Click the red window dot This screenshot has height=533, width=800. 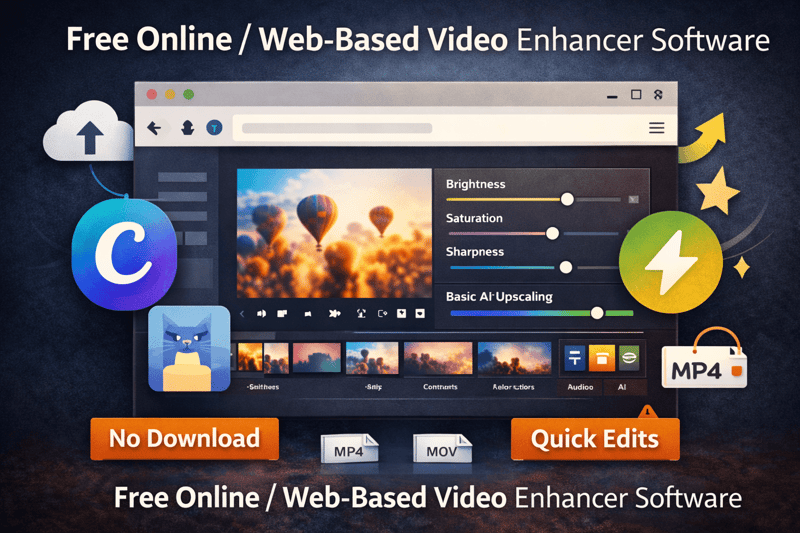[152, 94]
